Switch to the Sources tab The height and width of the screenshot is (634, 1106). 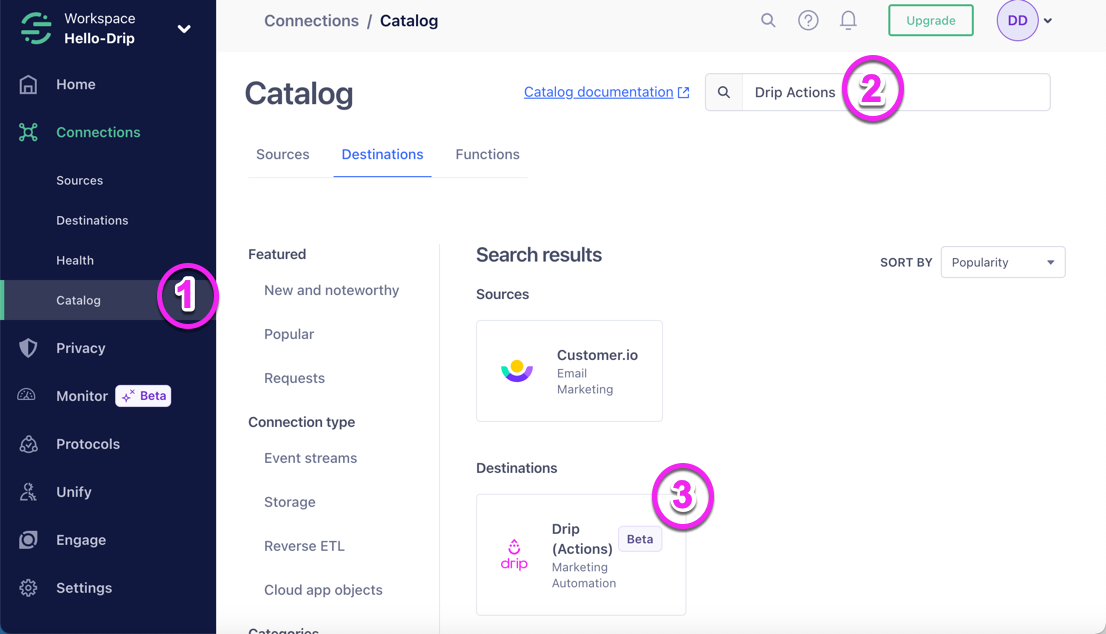point(283,154)
